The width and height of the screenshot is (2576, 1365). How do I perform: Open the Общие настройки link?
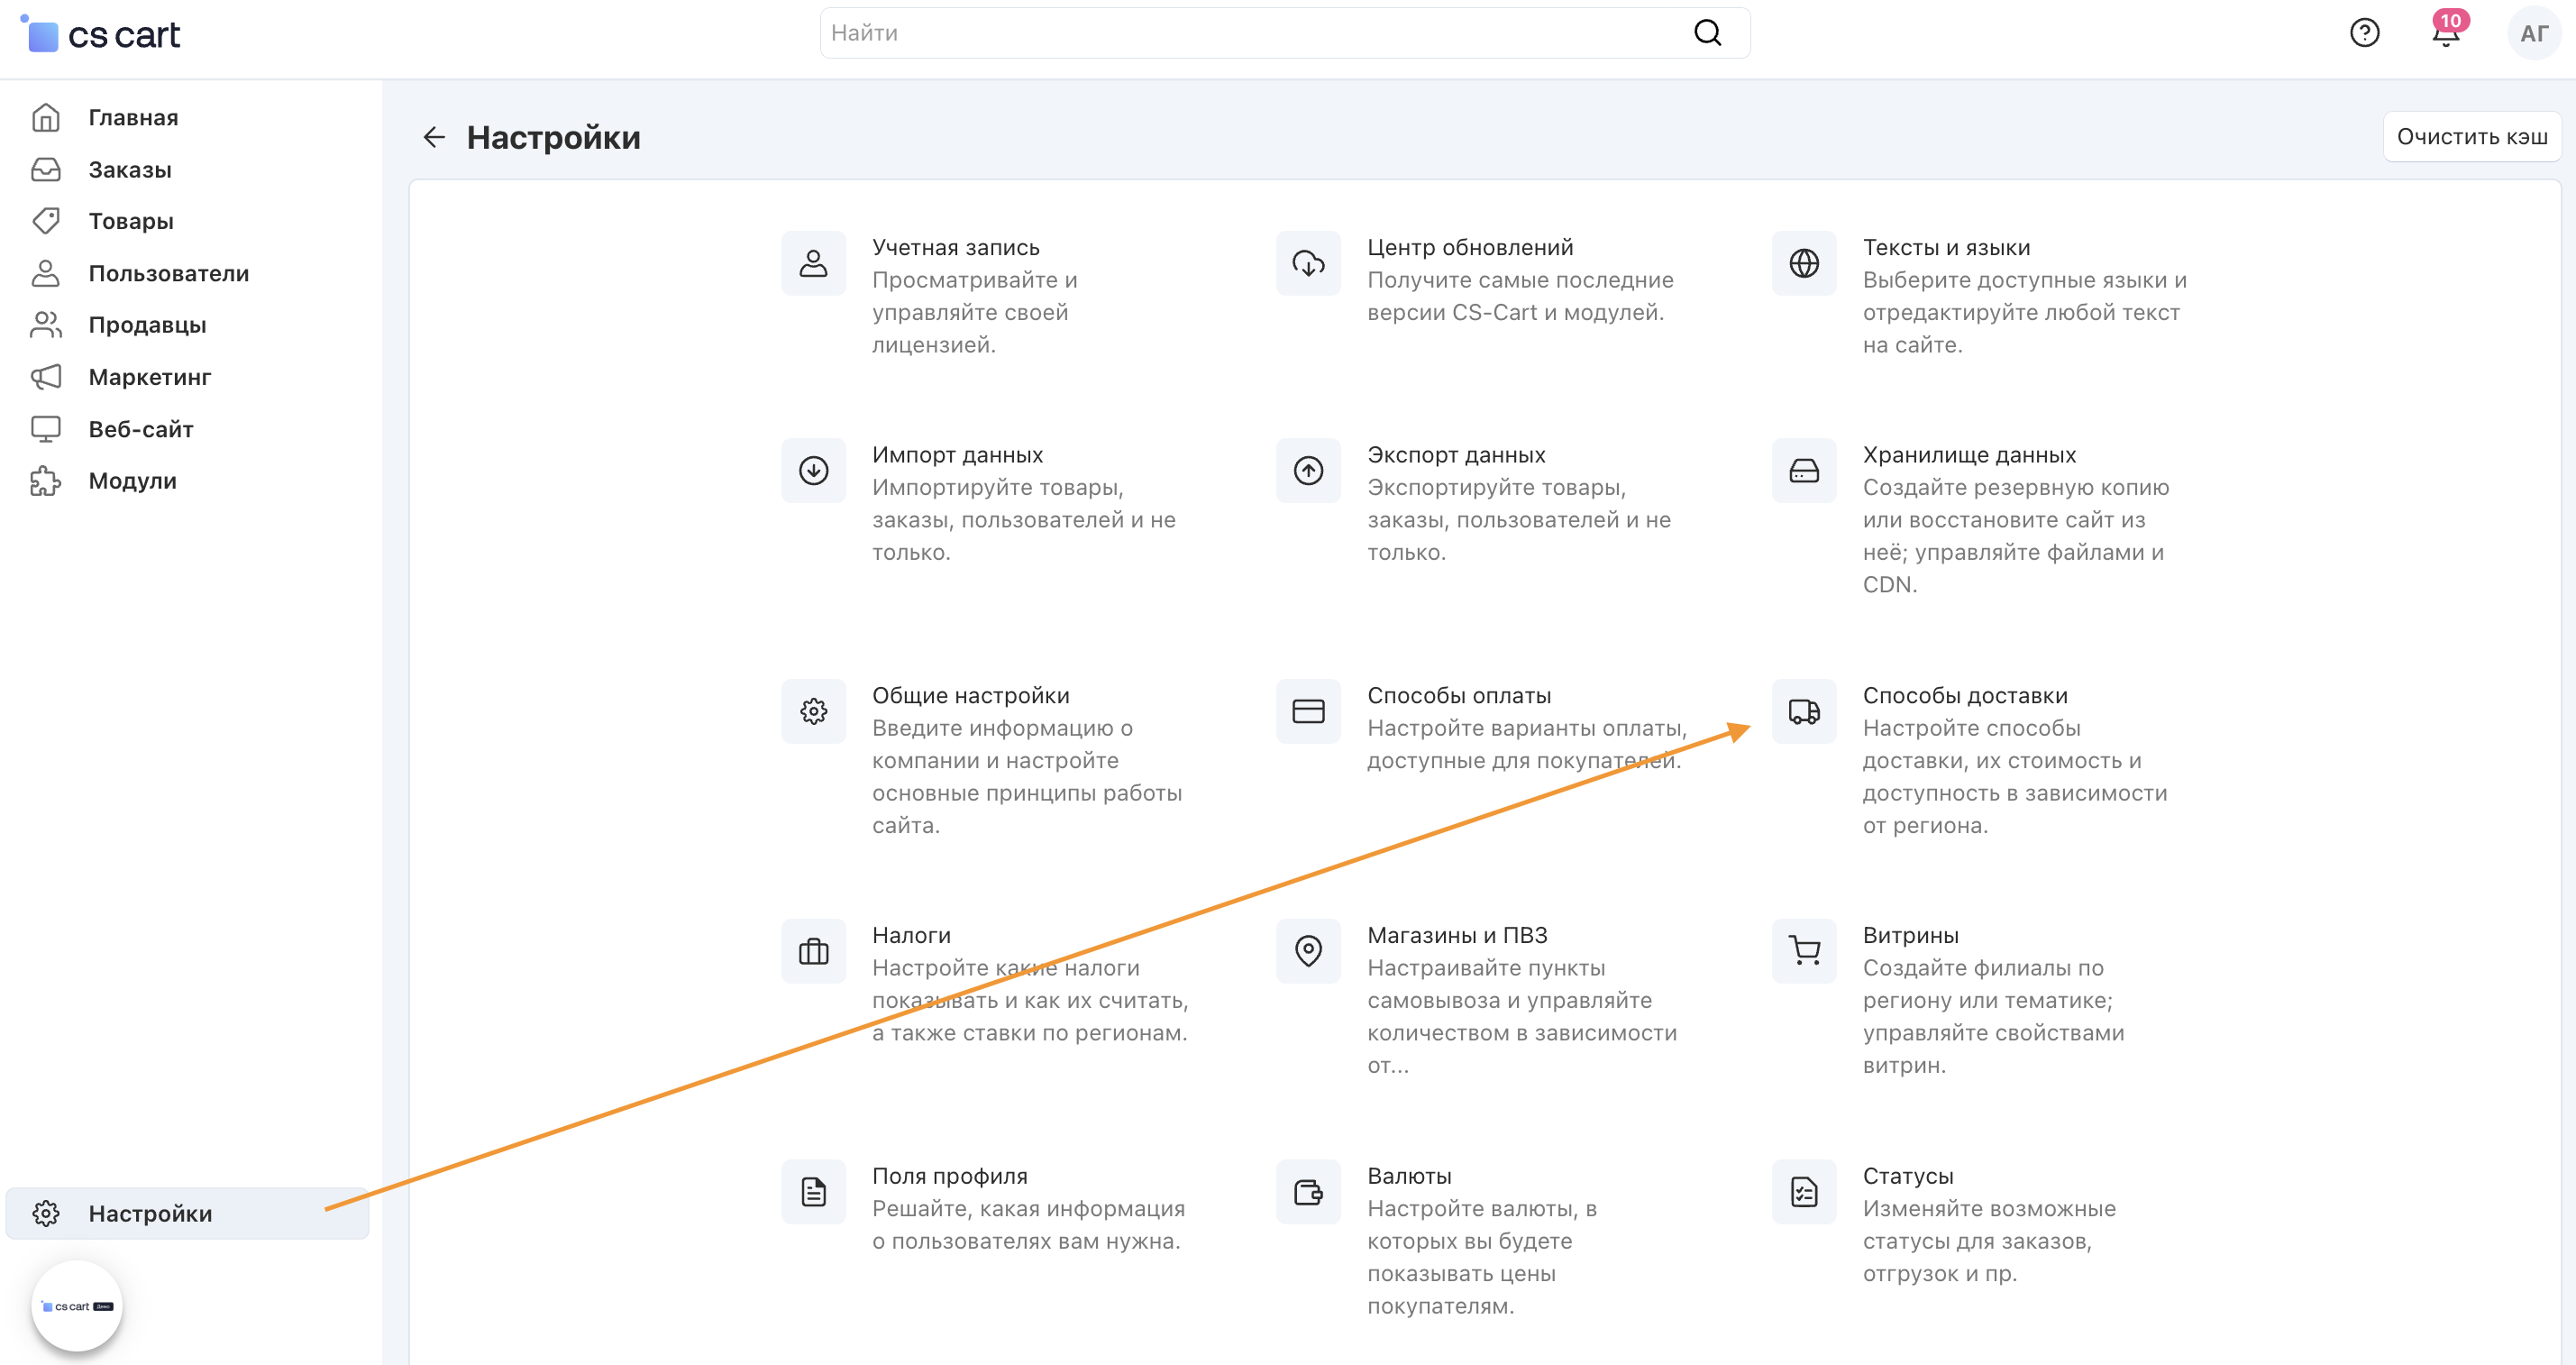(x=970, y=695)
